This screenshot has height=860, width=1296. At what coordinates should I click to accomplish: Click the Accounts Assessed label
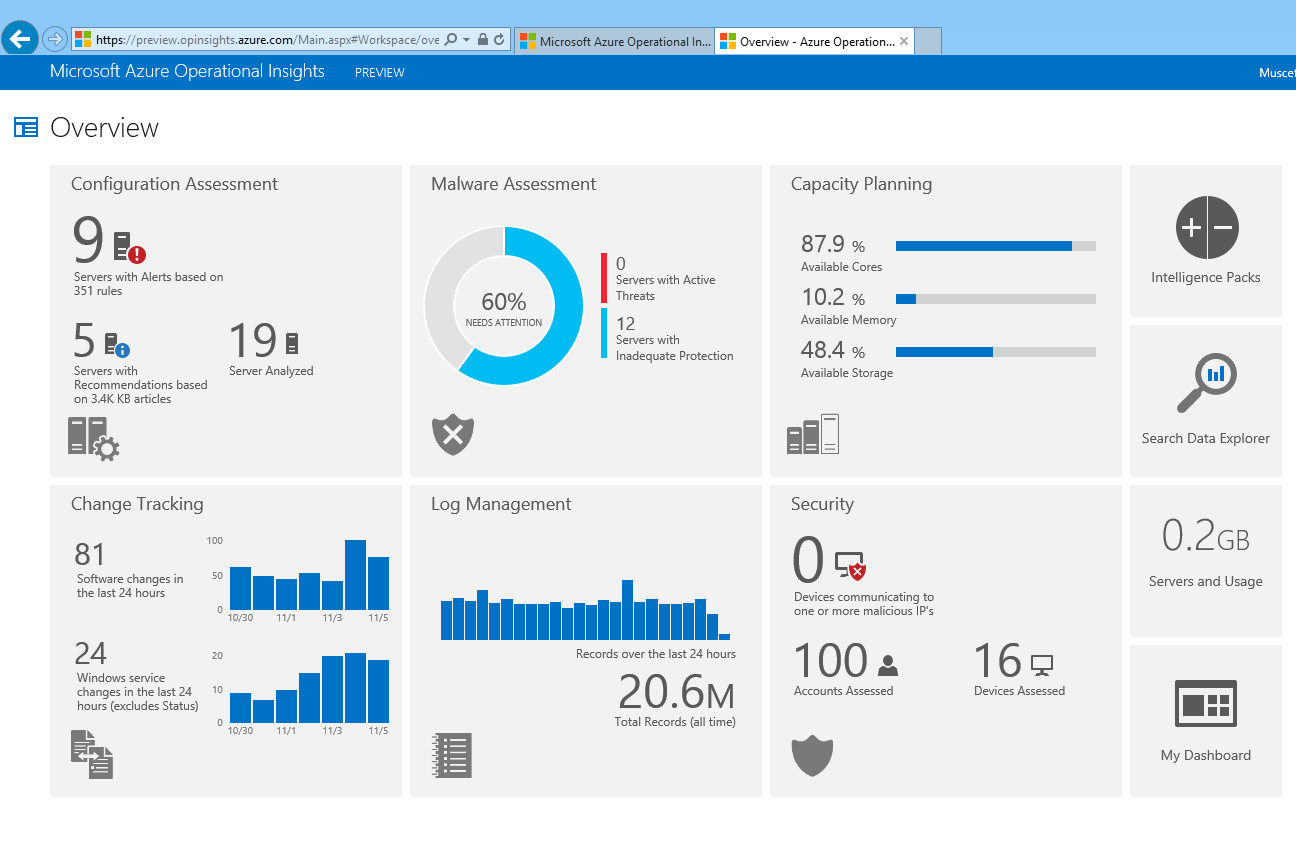(x=843, y=691)
